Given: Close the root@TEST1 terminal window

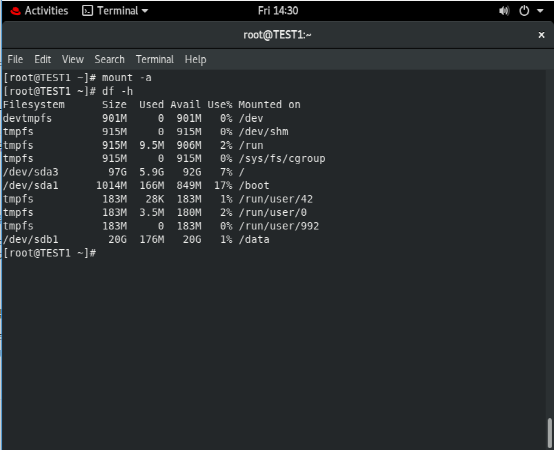Looking at the screenshot, I should [x=541, y=35].
